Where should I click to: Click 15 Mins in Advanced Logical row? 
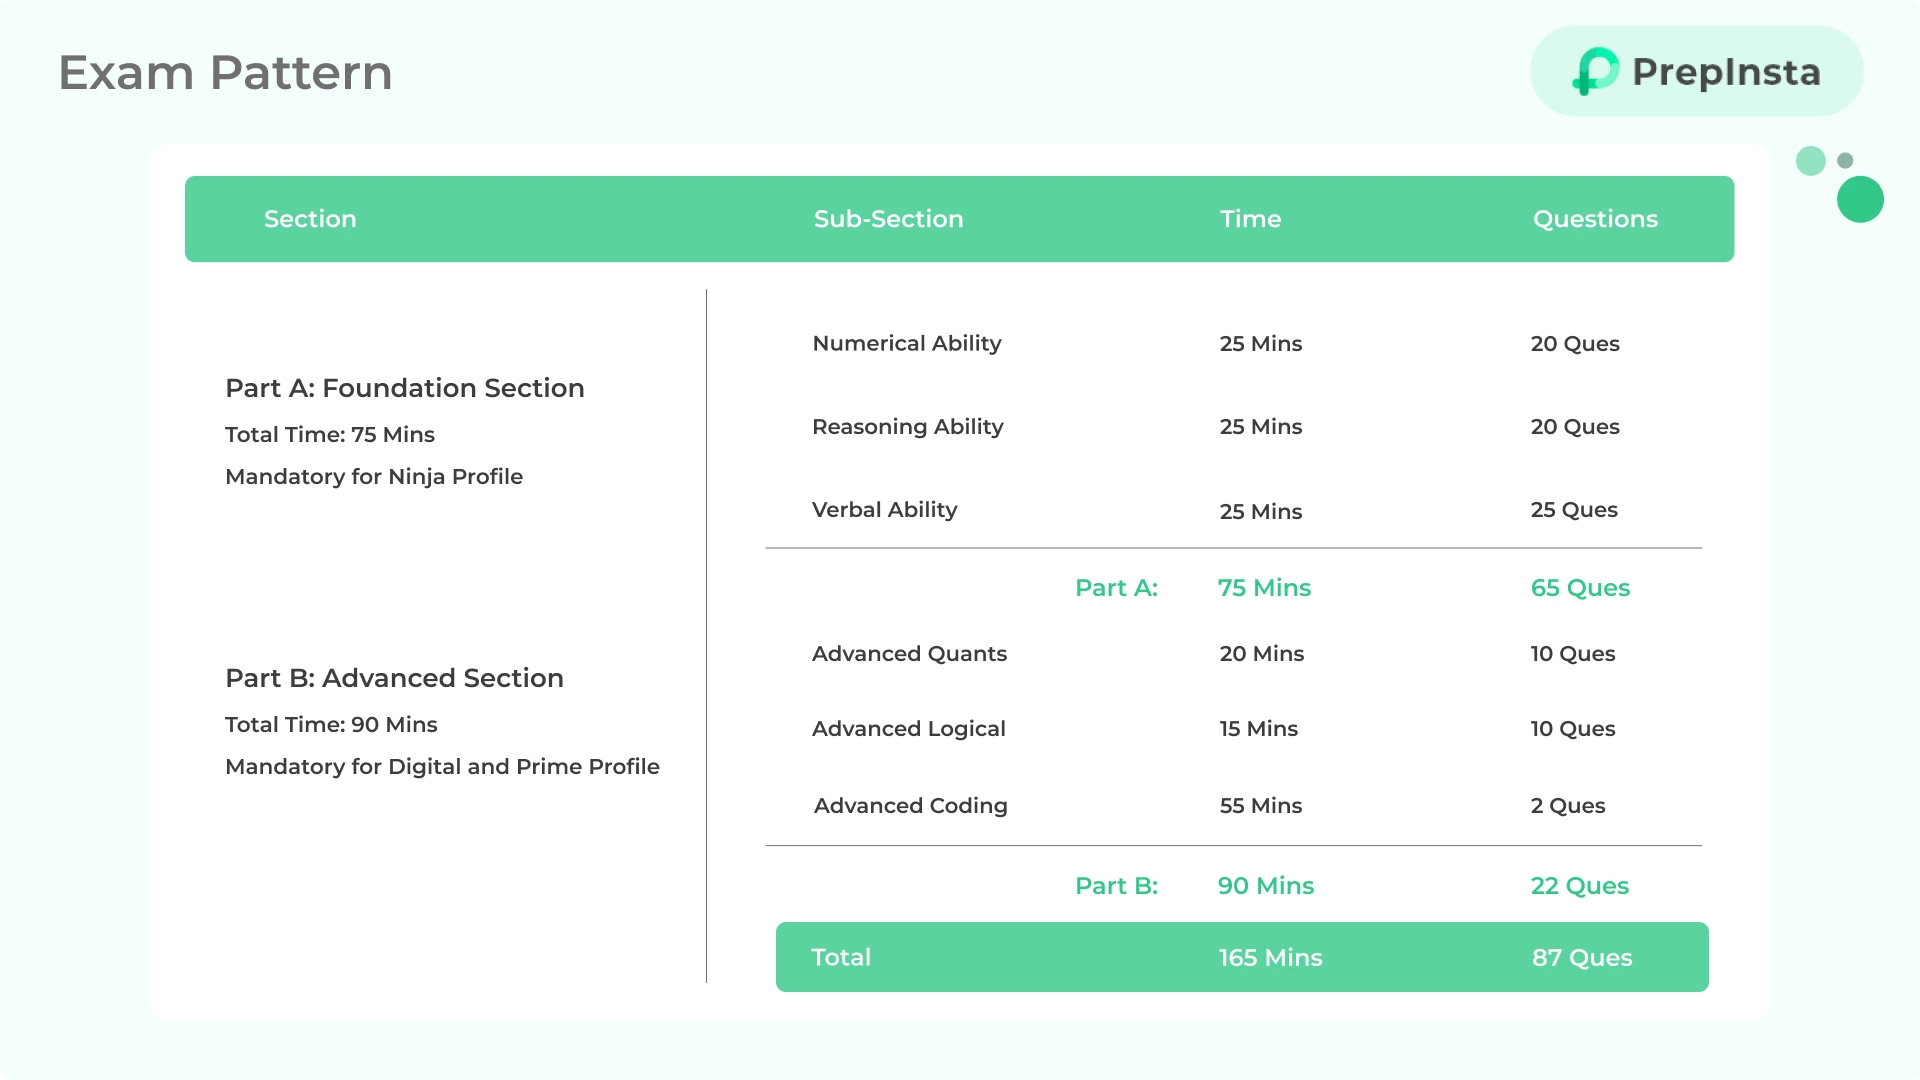1259,729
